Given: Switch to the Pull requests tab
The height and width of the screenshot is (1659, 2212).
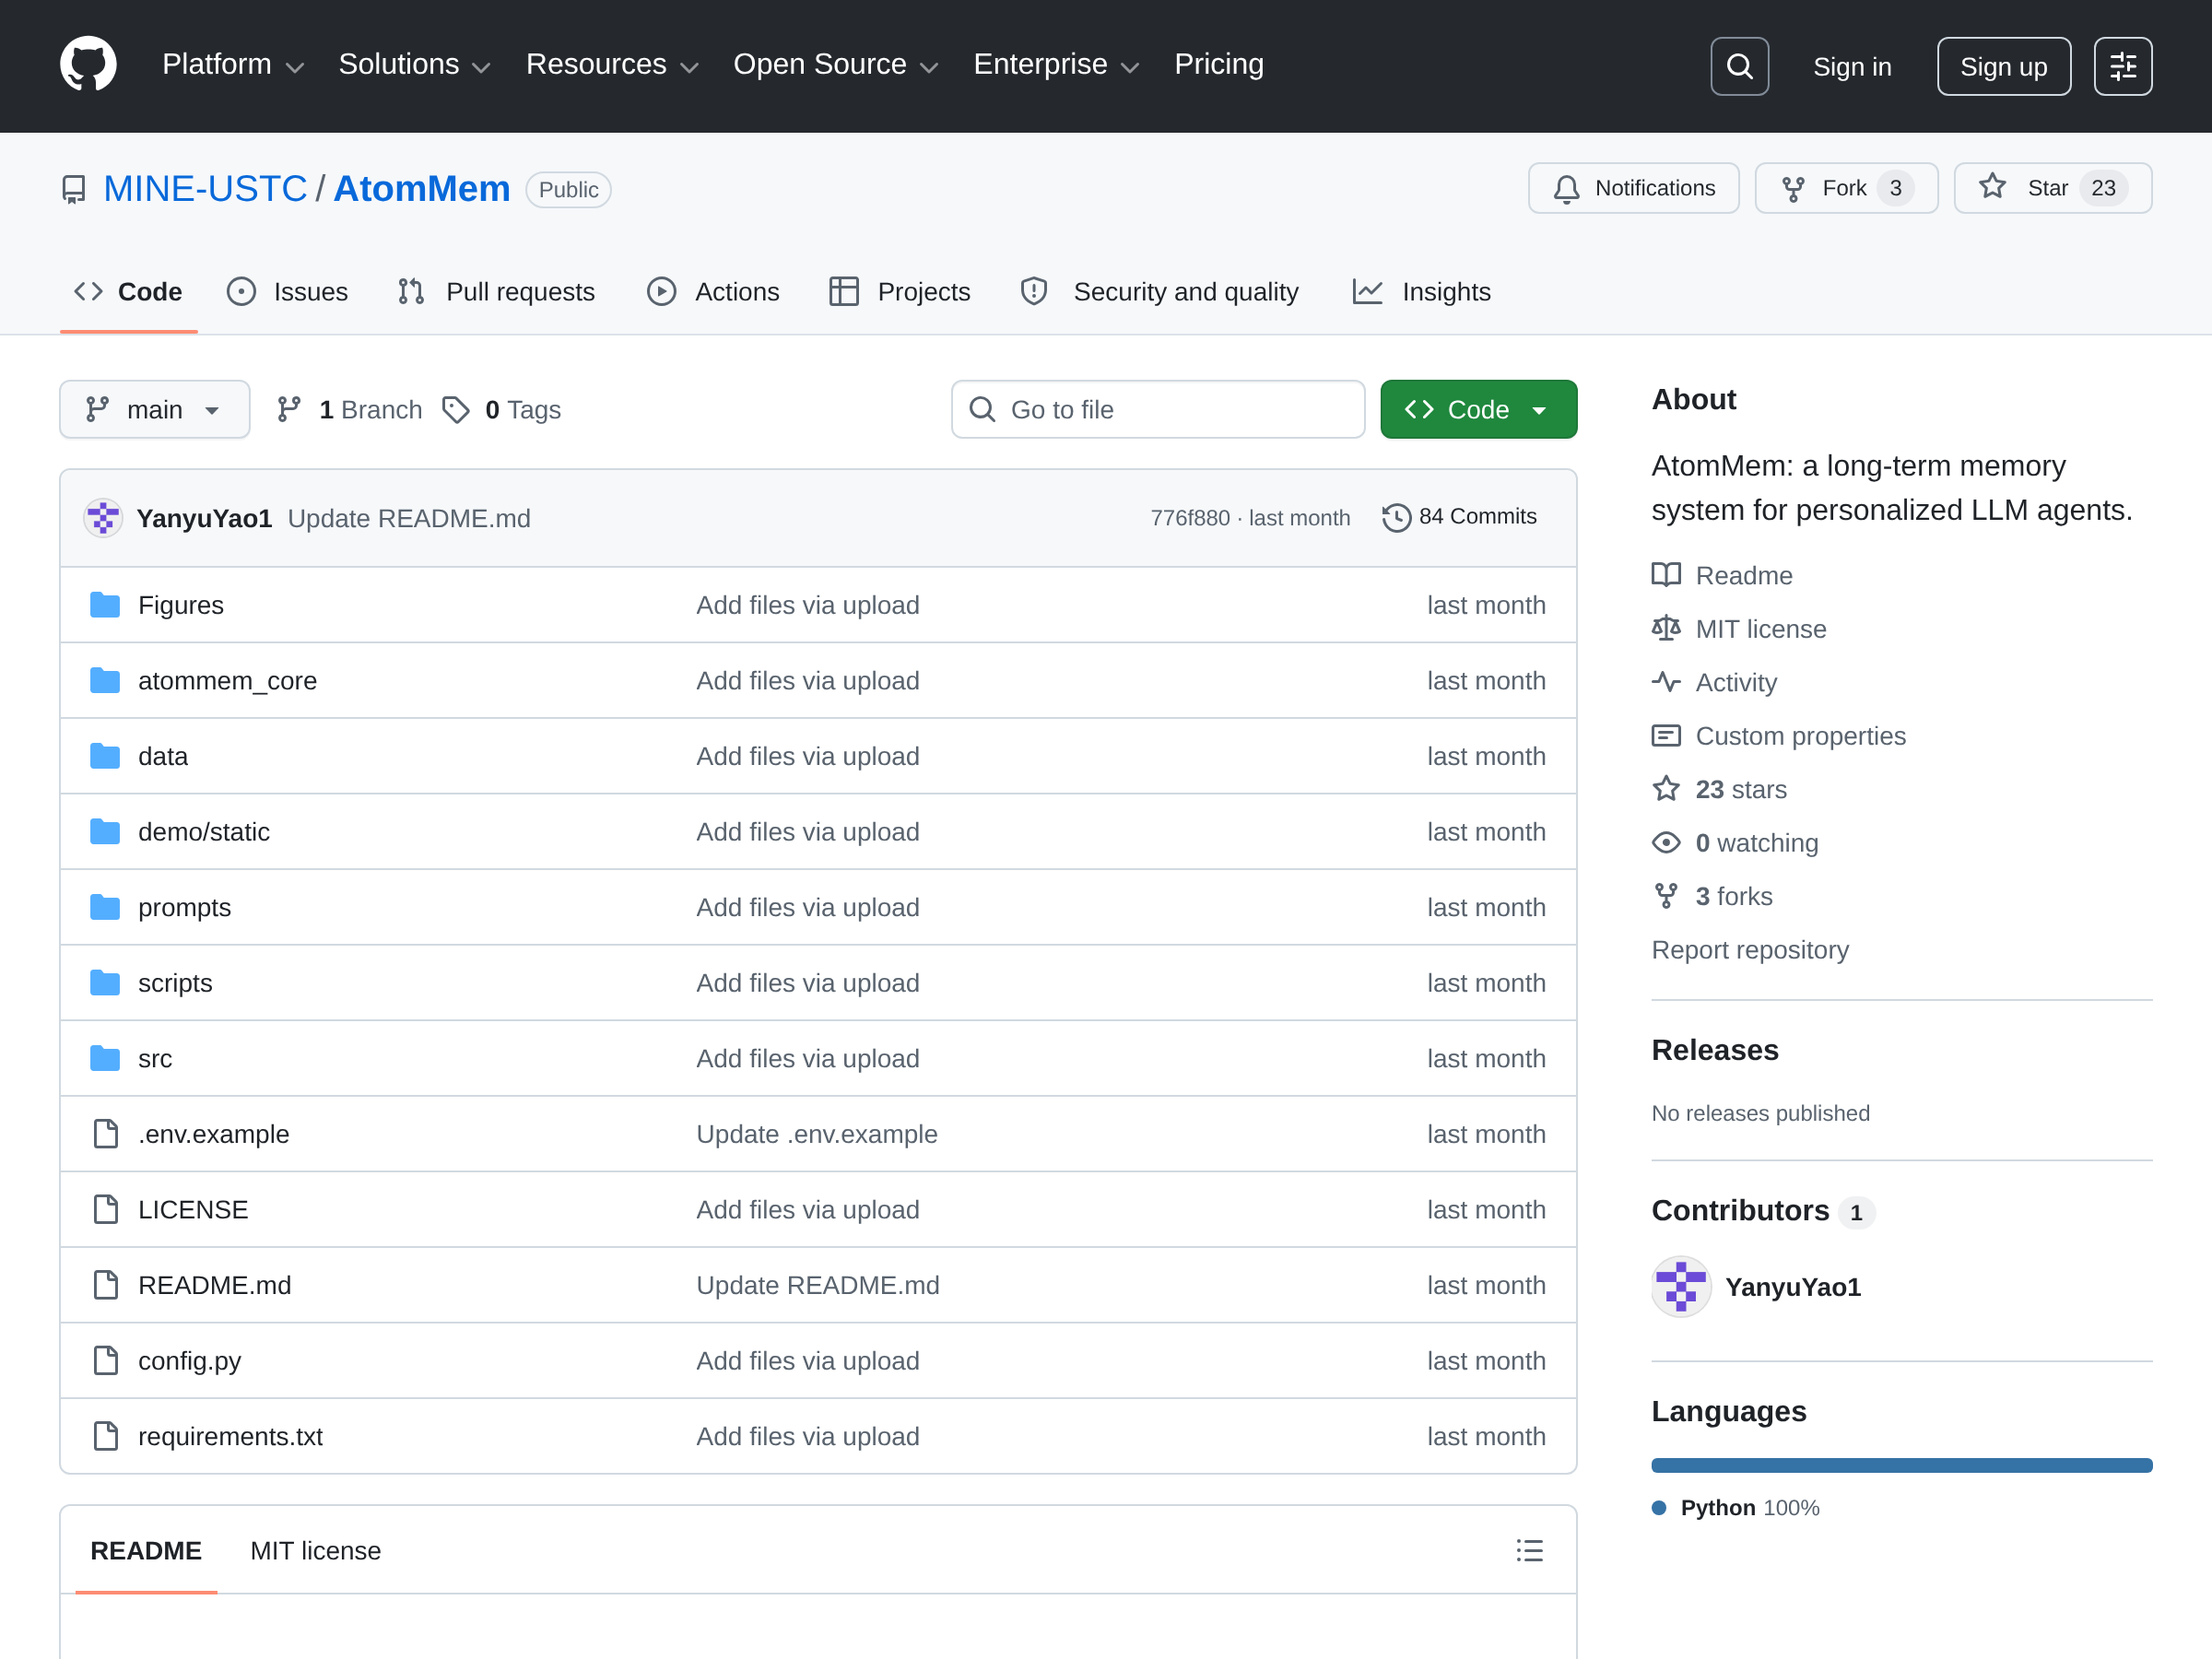Looking at the screenshot, I should tap(497, 292).
